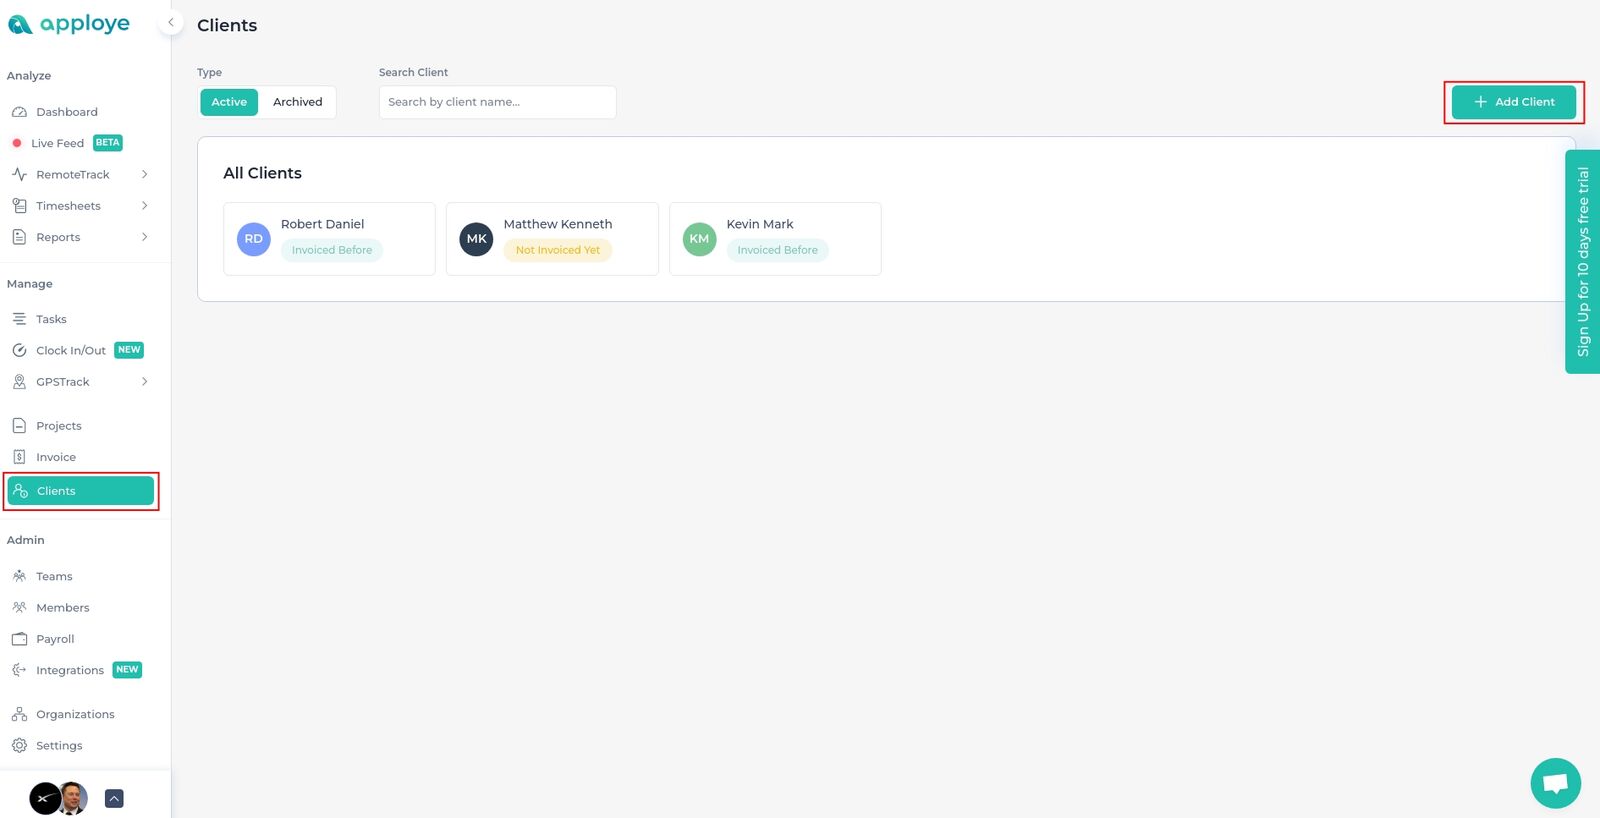The height and width of the screenshot is (818, 1600).
Task: Click Kevin Mark's Invoiced Before badge
Action: [778, 250]
